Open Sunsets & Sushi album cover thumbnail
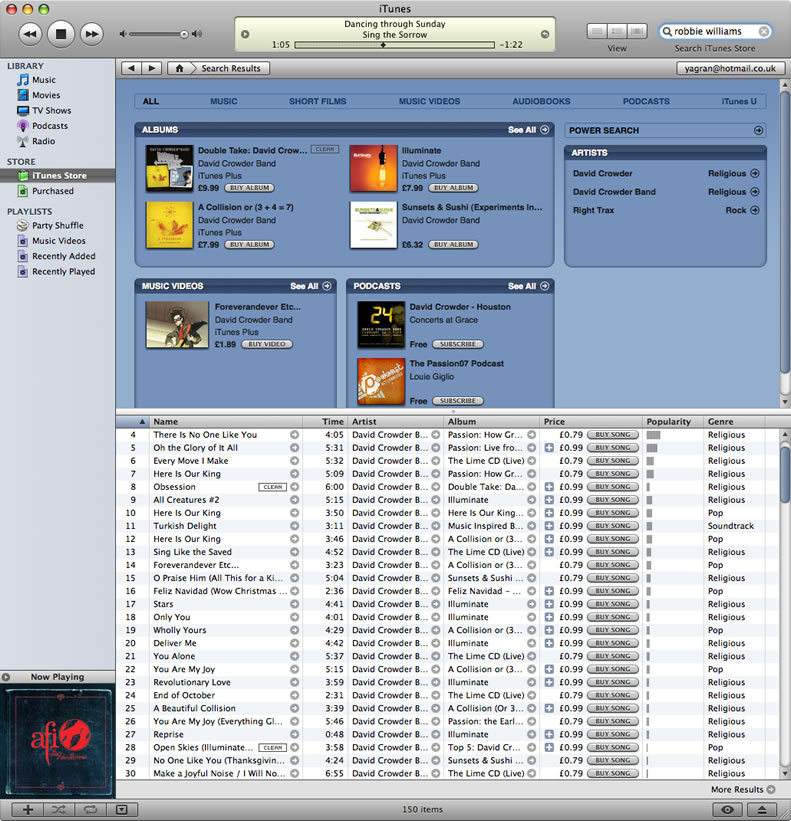This screenshot has height=821, width=791. [373, 225]
